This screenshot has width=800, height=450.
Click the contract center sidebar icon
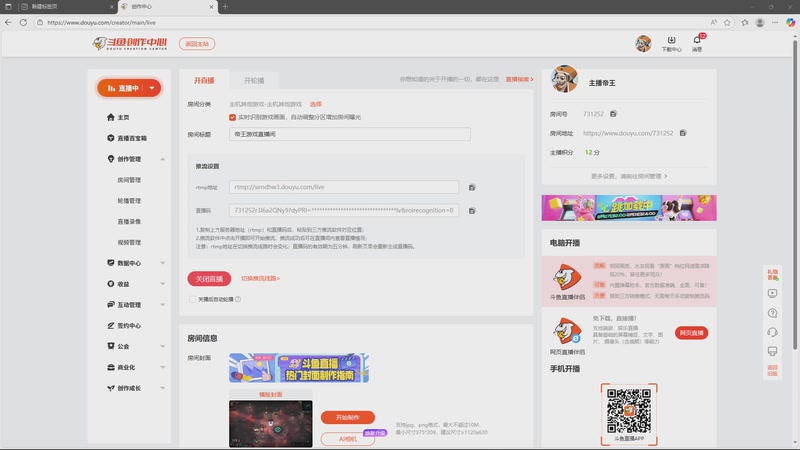[x=111, y=326]
